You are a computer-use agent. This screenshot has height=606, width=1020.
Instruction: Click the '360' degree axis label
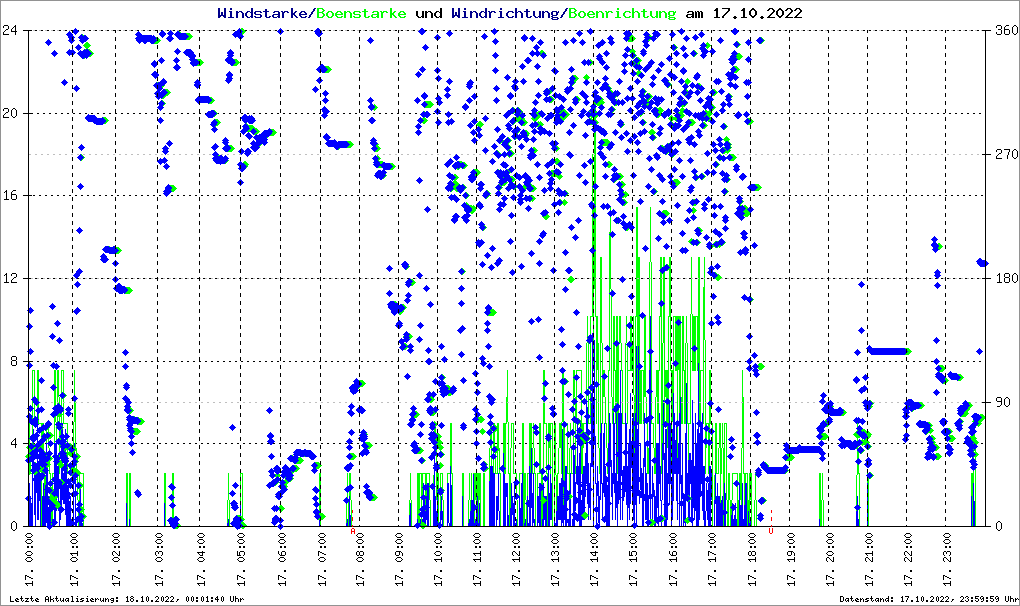1007,31
